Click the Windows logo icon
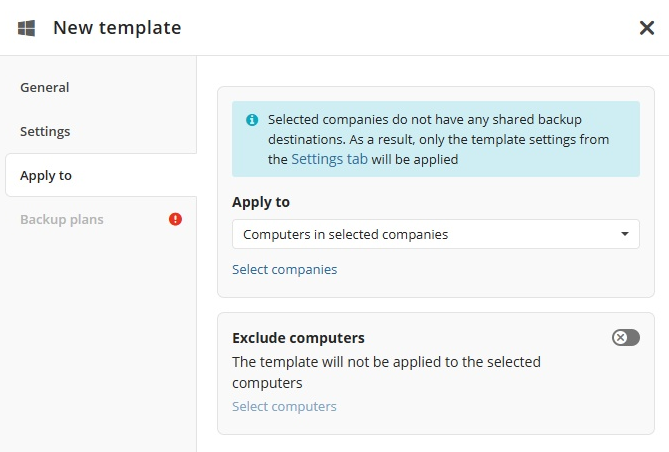The width and height of the screenshot is (669, 452). tap(26, 28)
